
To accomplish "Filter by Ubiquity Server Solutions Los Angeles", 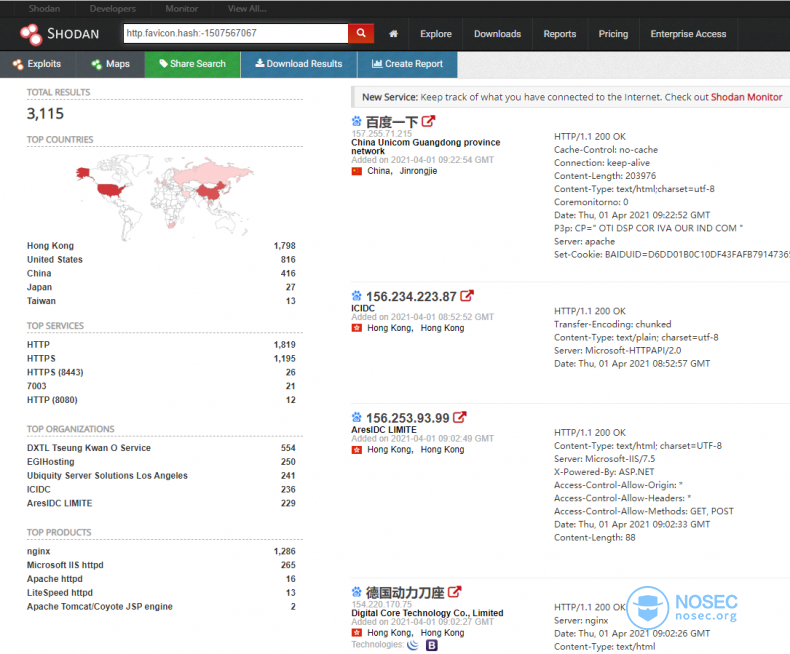I will pos(107,476).
